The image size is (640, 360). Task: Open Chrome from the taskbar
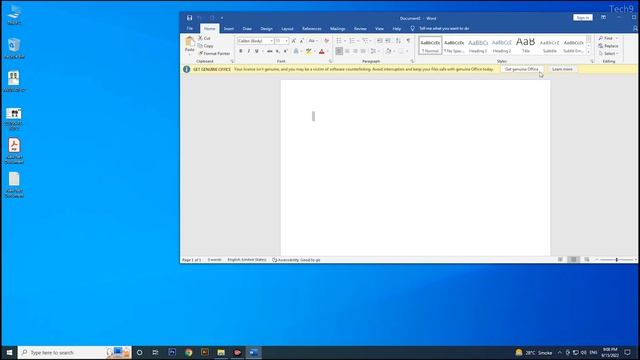click(188, 352)
